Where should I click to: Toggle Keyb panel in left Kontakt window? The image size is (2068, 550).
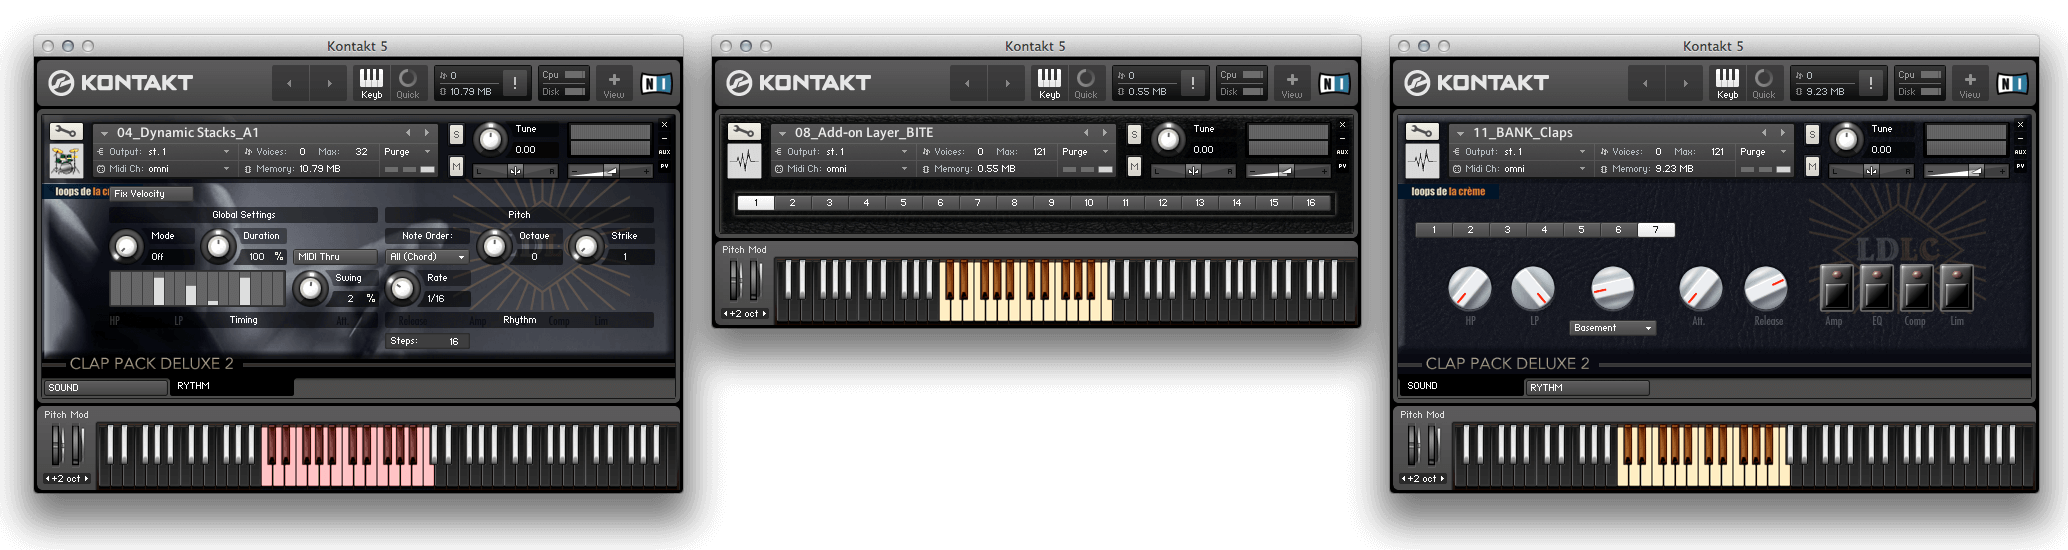point(371,83)
